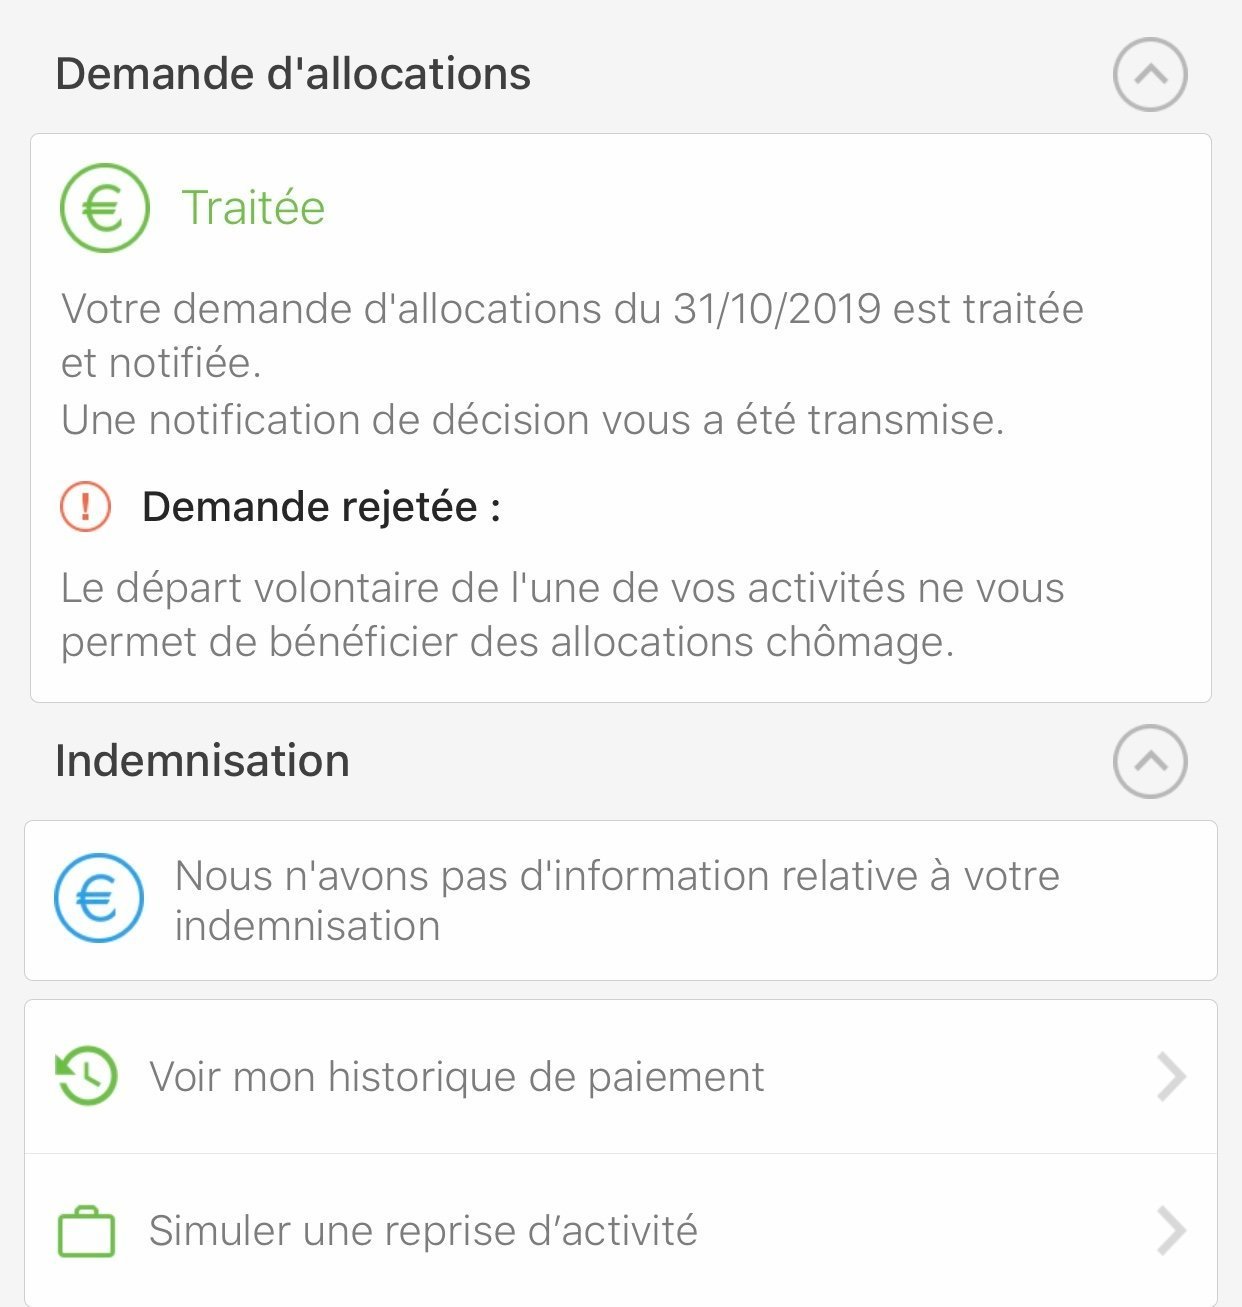Click the Demande rejetée label
The image size is (1242, 1307).
coord(321,507)
